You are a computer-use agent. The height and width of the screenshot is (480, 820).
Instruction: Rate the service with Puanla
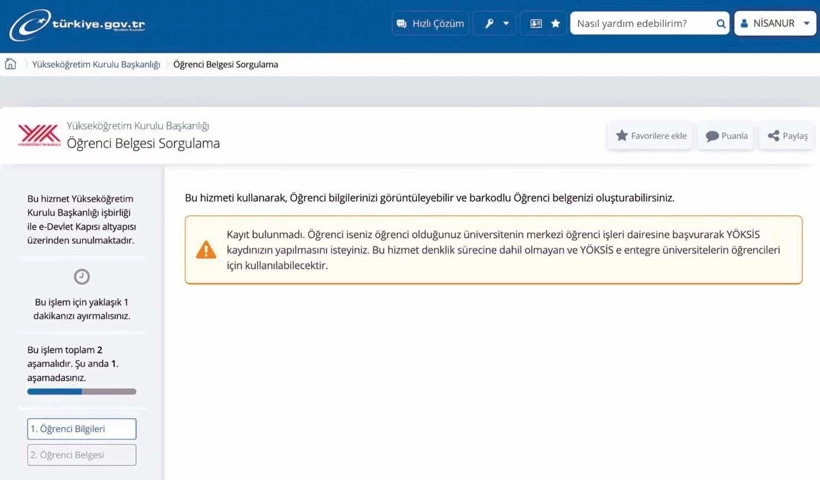pyautogui.click(x=726, y=136)
